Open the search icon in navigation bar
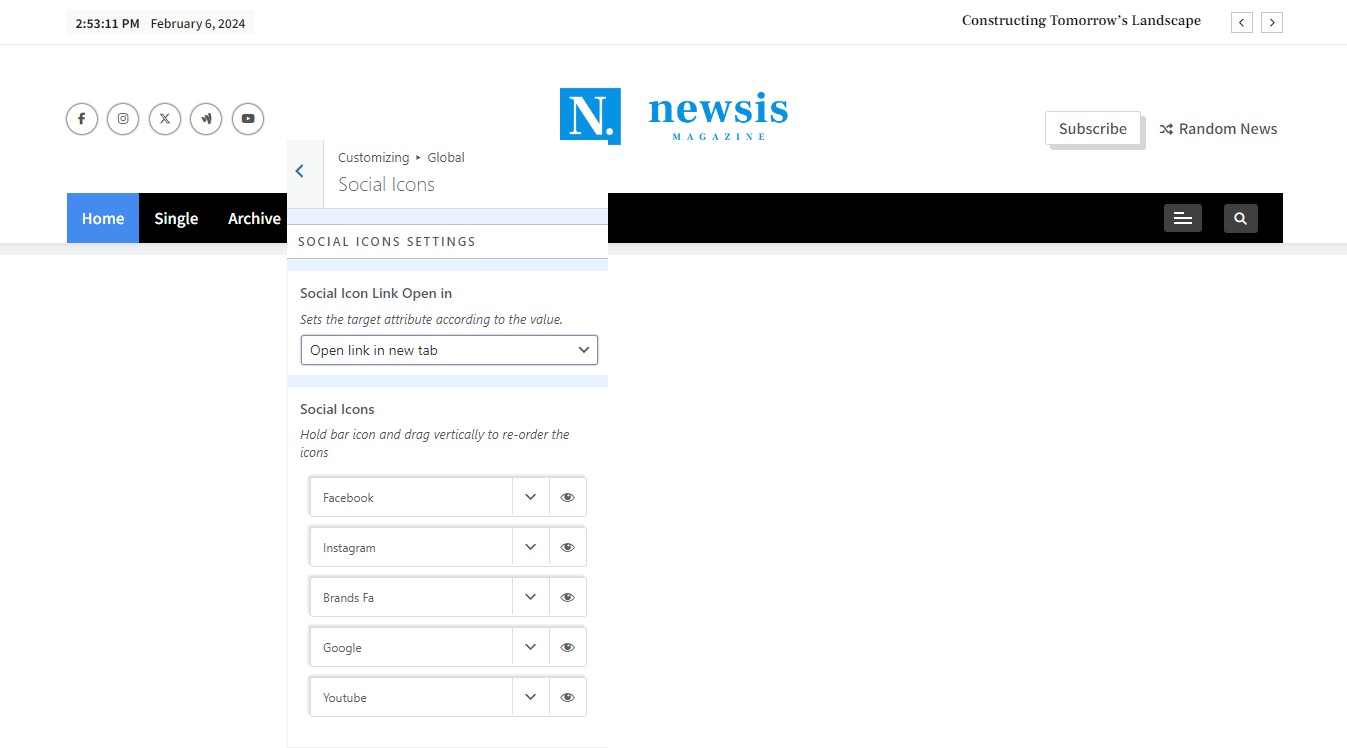This screenshot has width=1347, height=748. (1240, 218)
